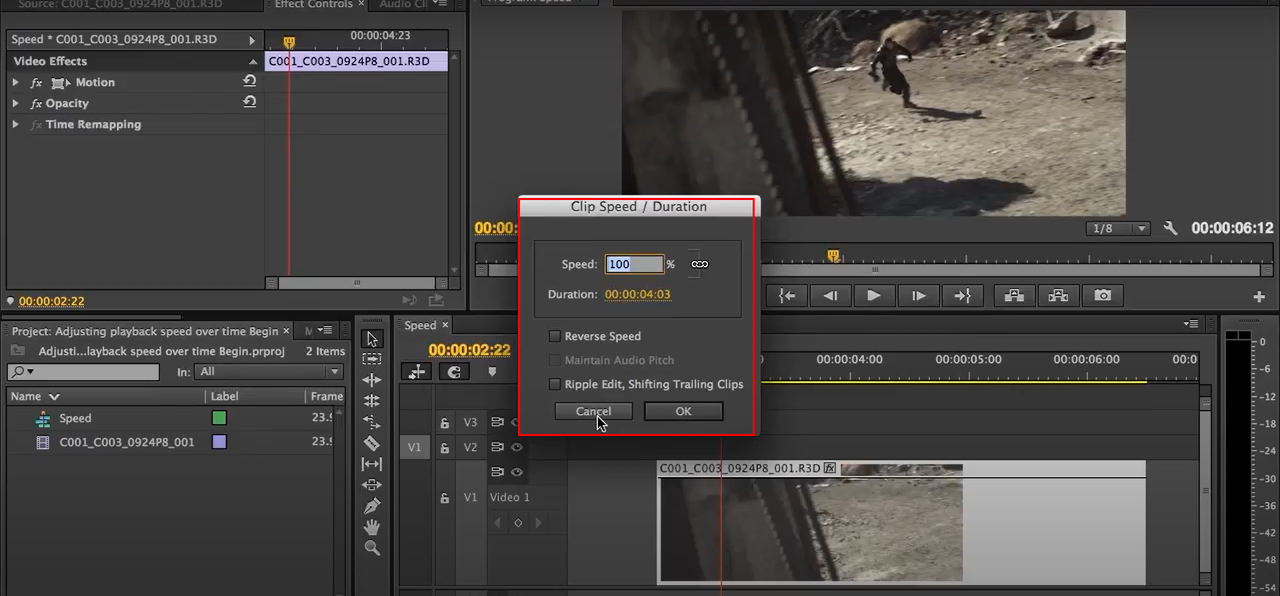Open program monitor wrench settings
This screenshot has height=596, width=1280.
[1171, 228]
